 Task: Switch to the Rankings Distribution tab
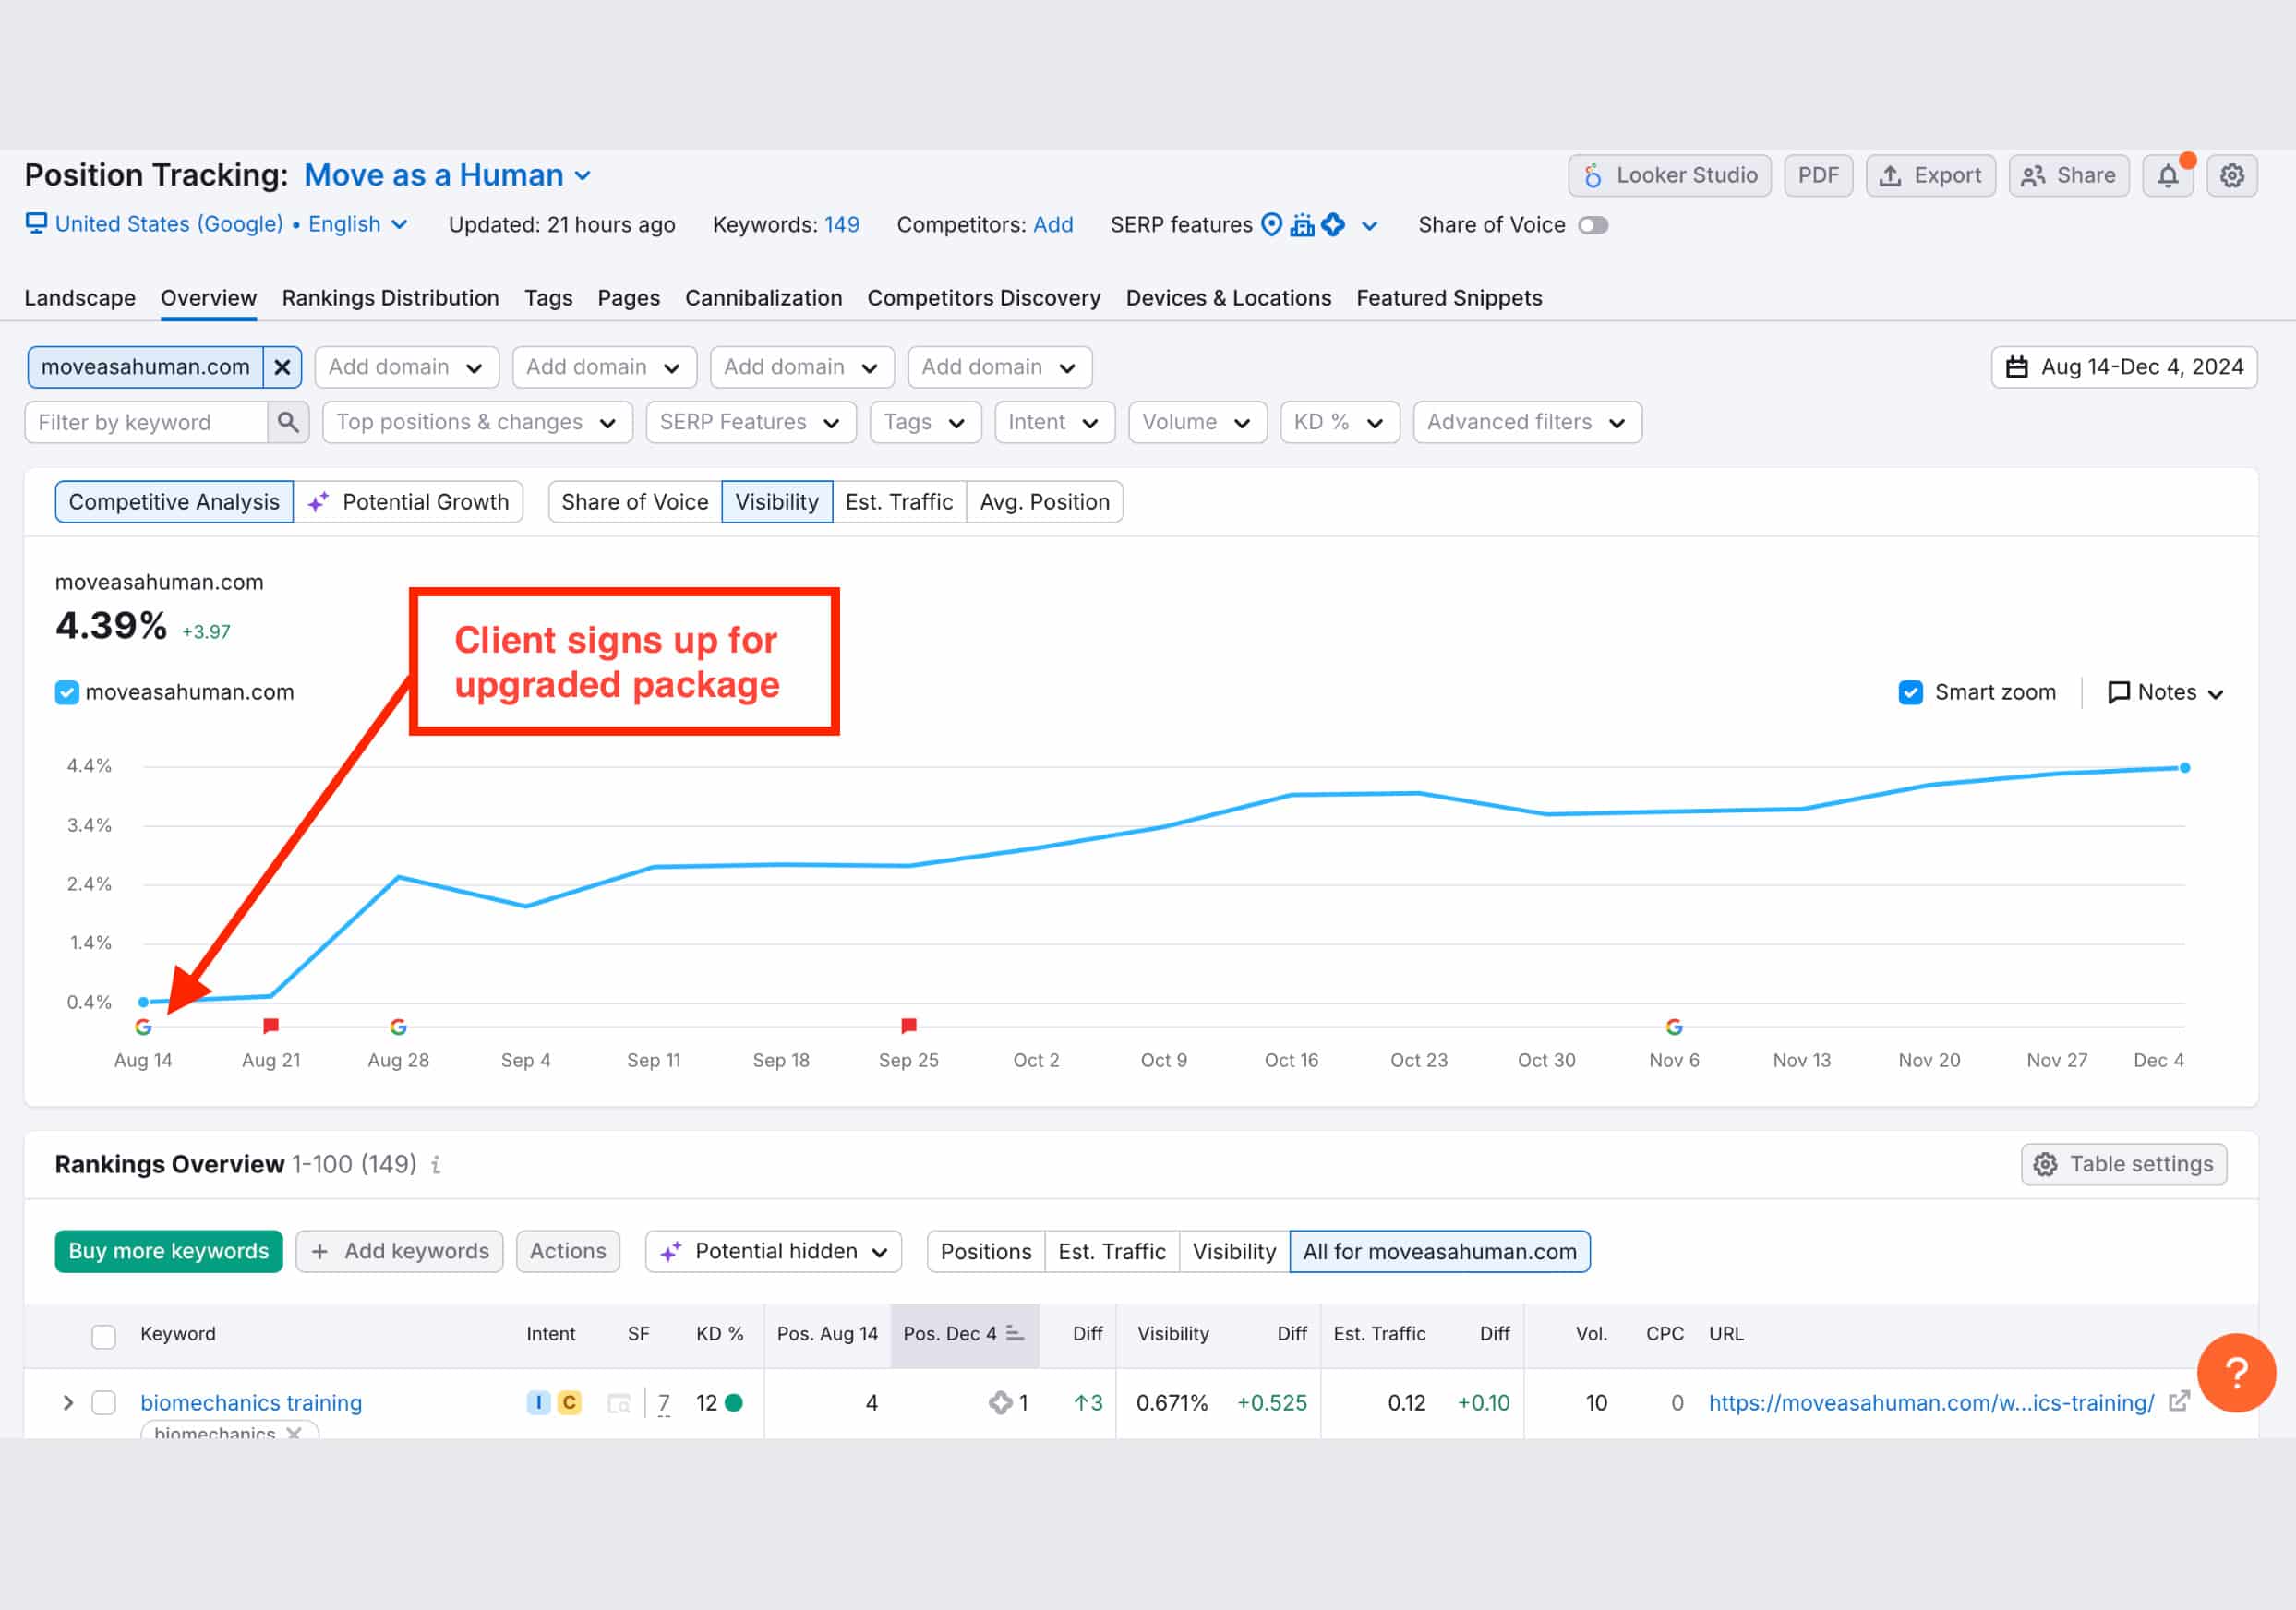[390, 298]
